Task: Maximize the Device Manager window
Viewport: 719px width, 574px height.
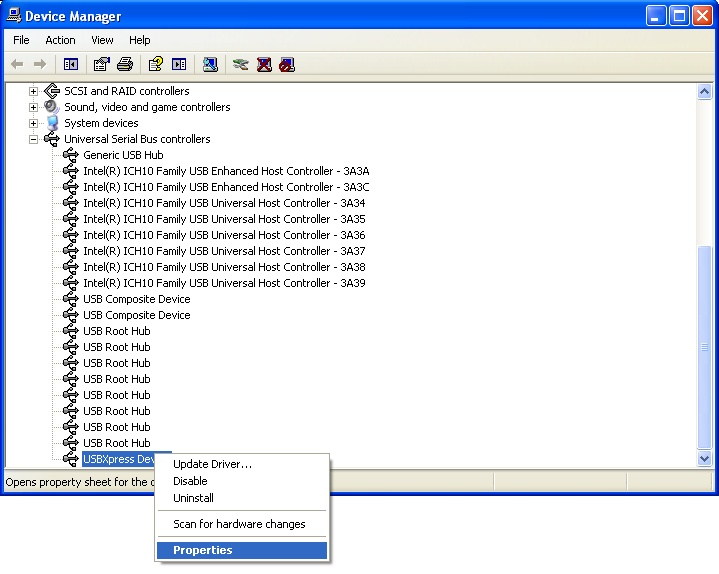Action: 679,16
